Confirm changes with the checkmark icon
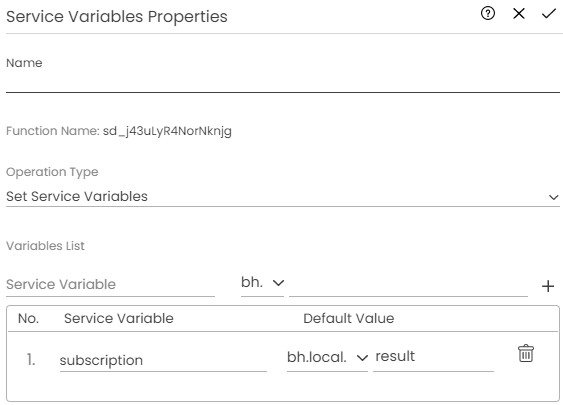This screenshot has width=563, height=405. tap(549, 14)
